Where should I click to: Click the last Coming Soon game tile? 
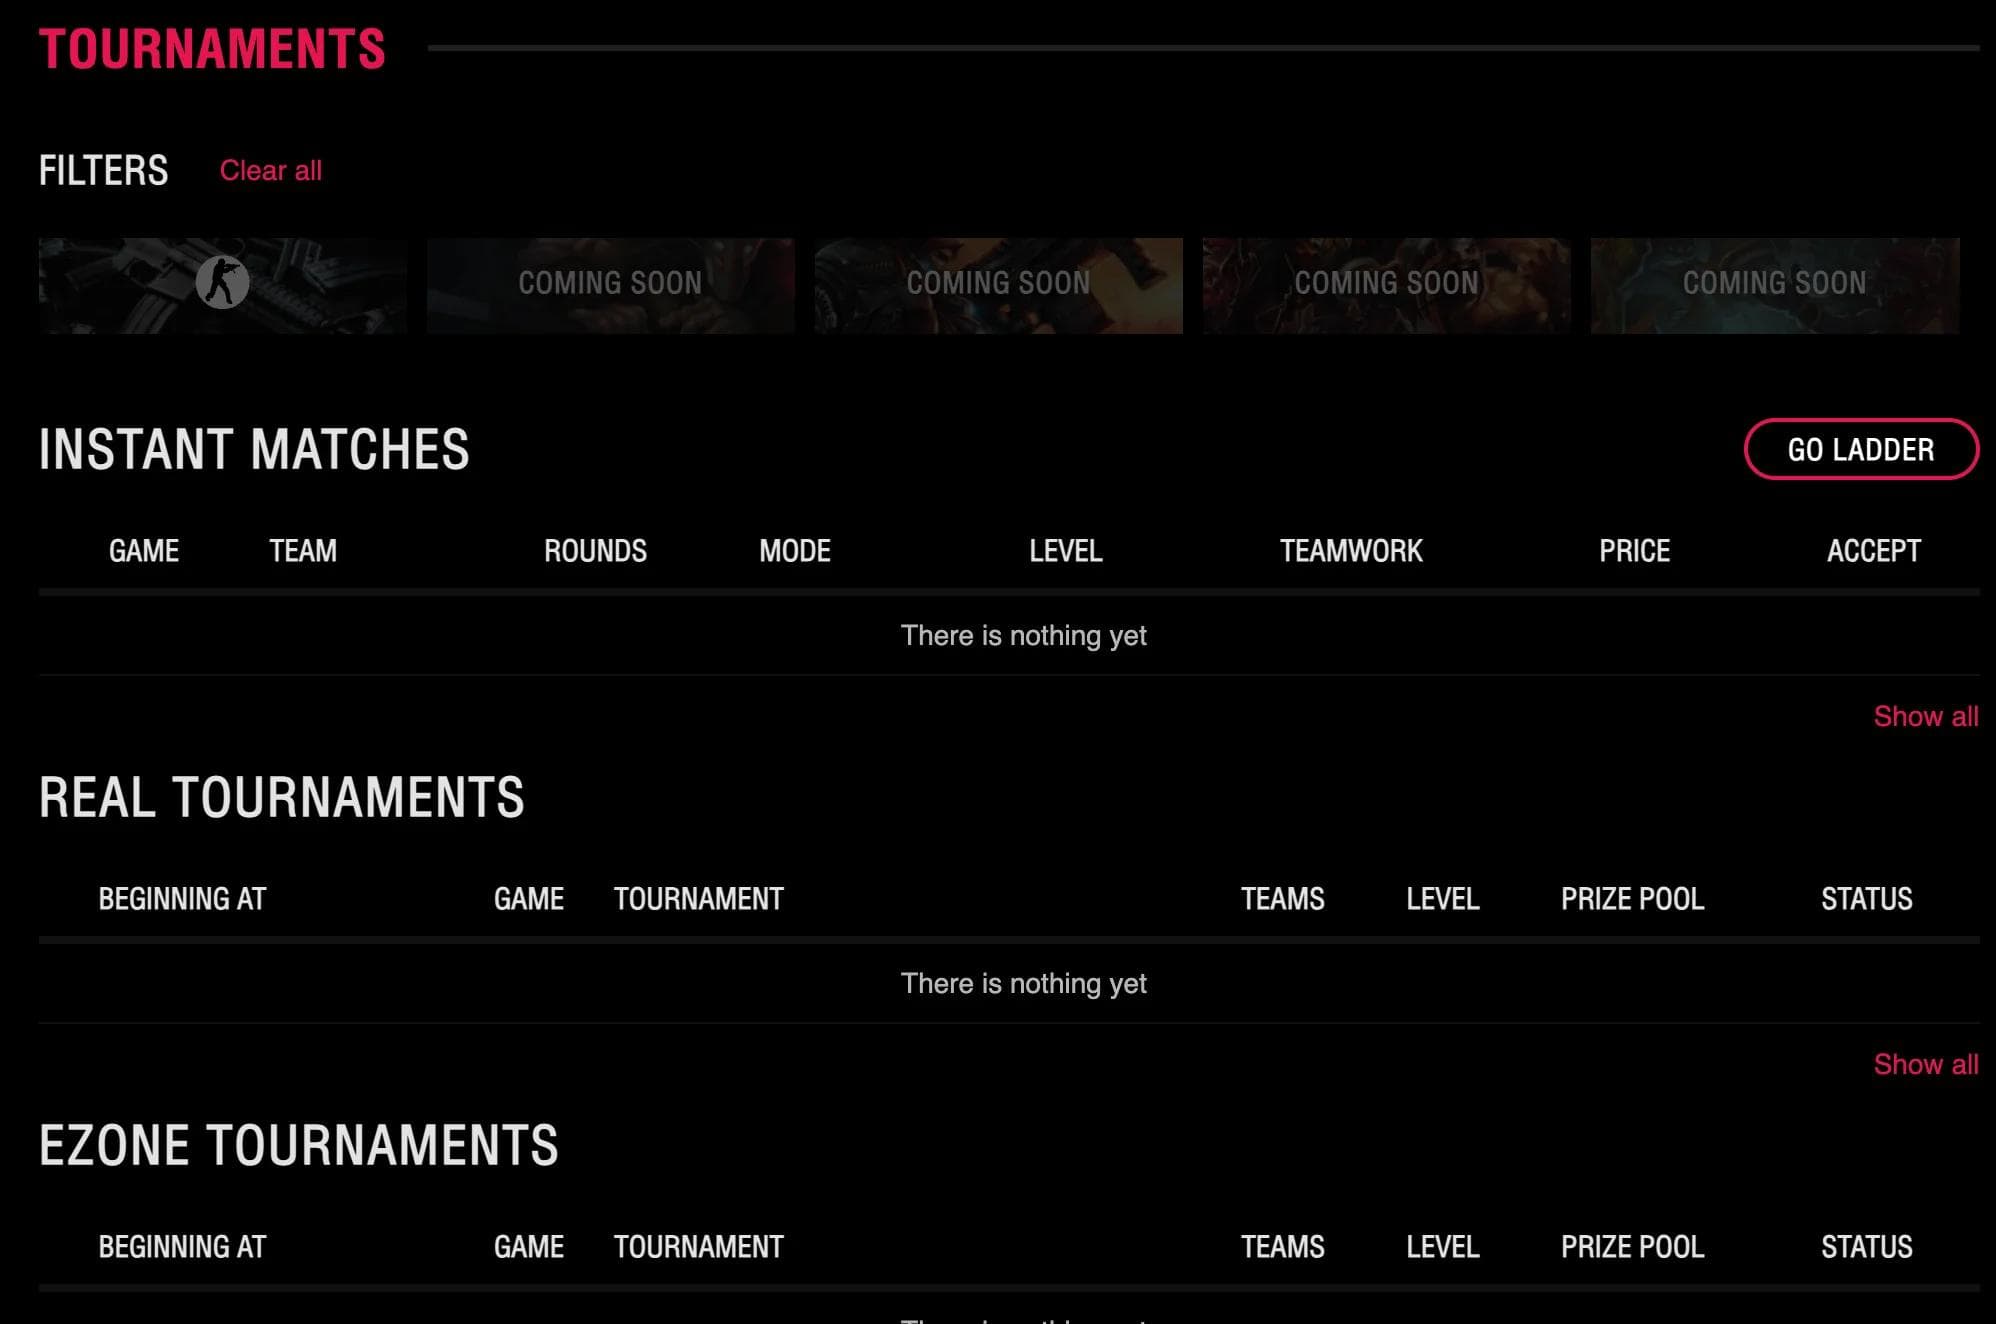1774,285
